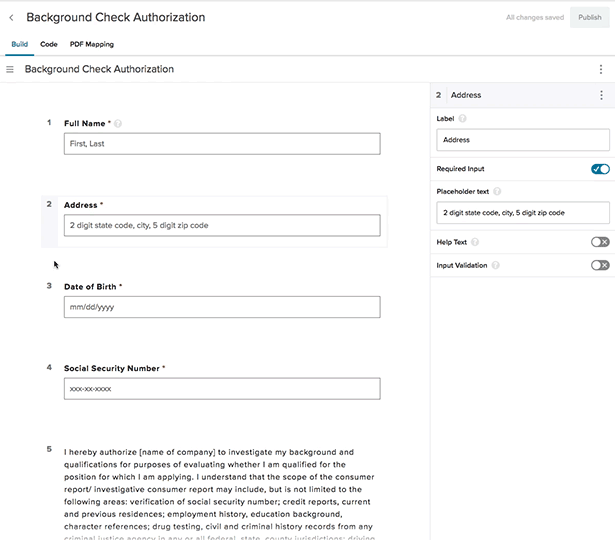This screenshot has width=615, height=540.
Task: Open the PDF Mapping tab
Action: (92, 44)
